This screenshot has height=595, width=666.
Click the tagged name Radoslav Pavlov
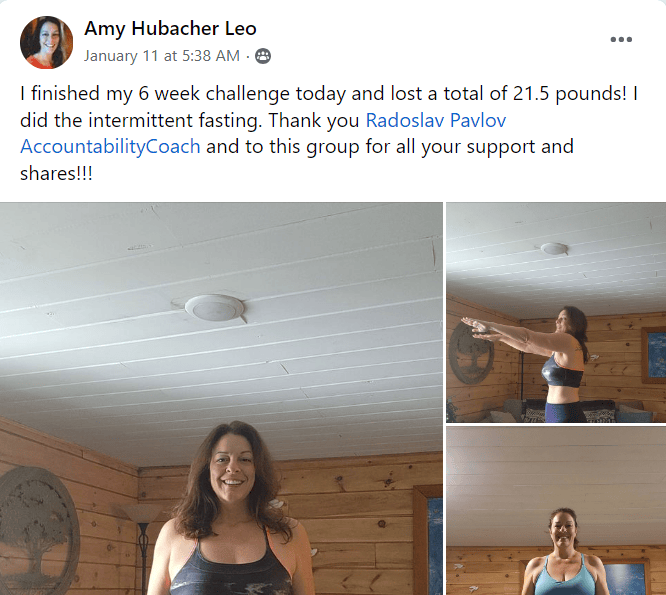(x=436, y=120)
